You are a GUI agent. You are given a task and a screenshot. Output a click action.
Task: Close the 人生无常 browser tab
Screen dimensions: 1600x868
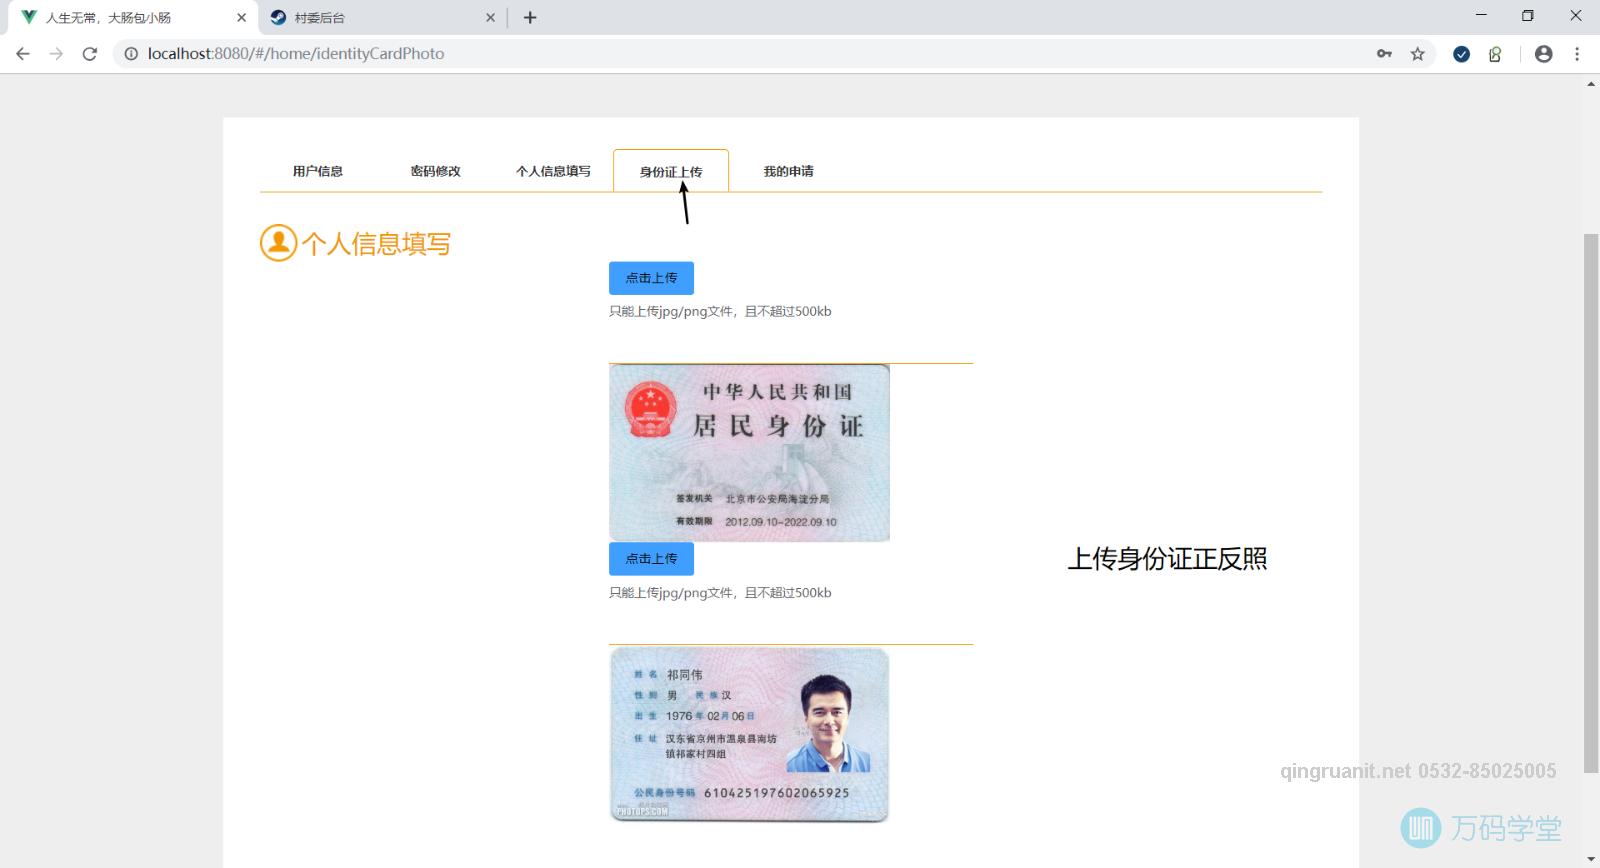click(x=241, y=17)
